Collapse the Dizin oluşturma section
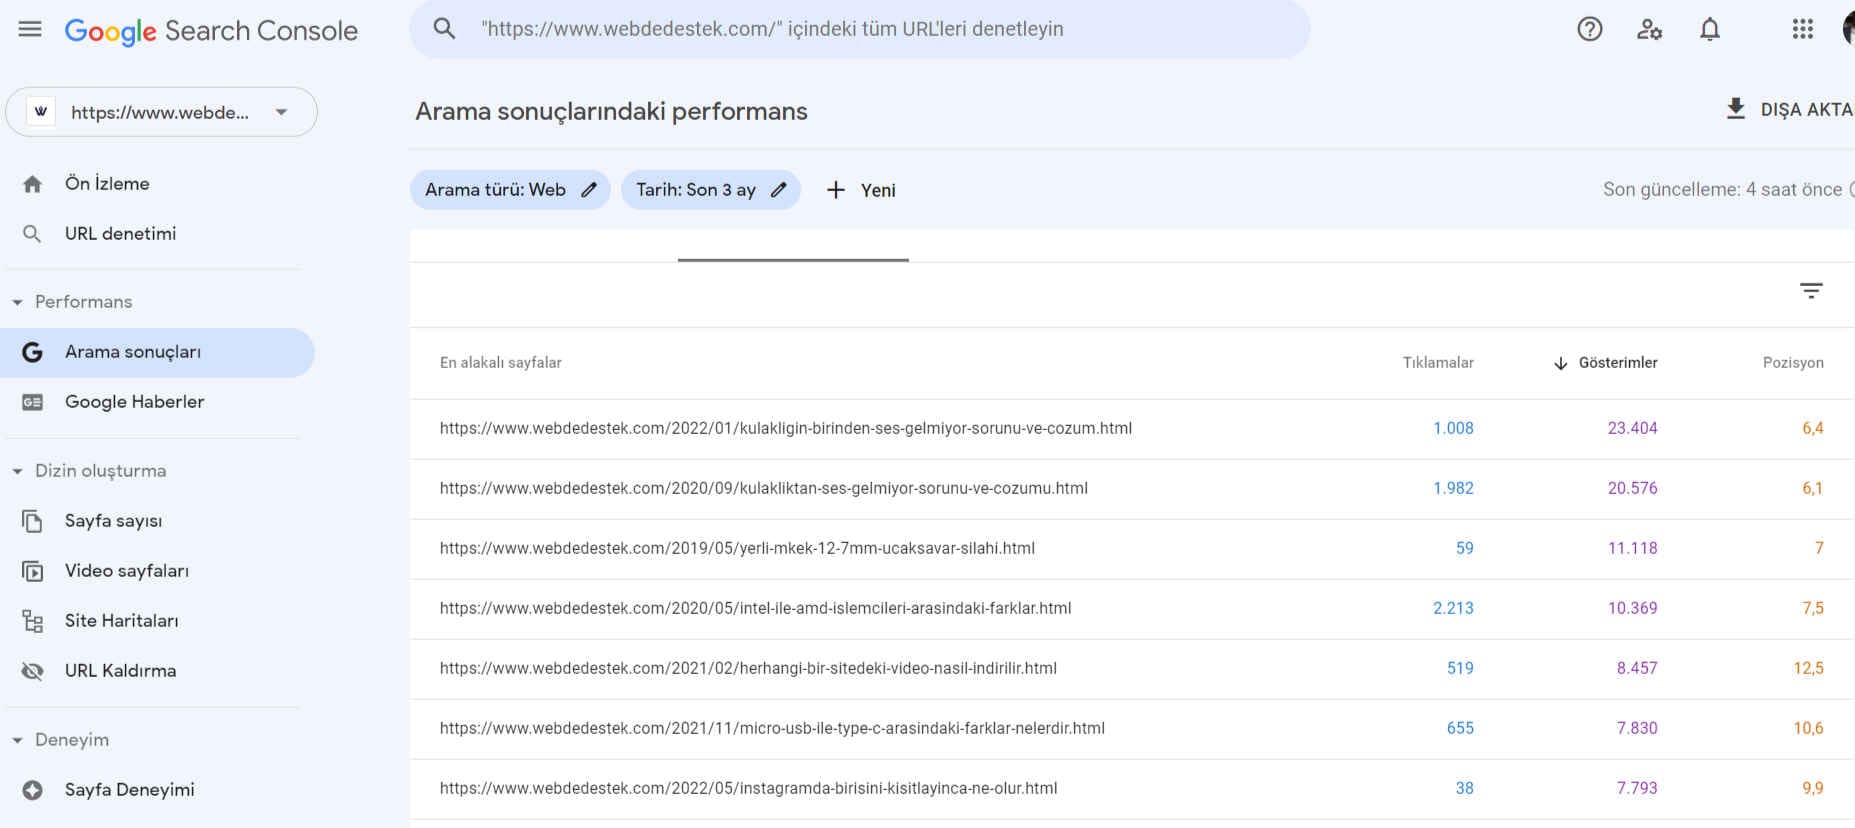Image resolution: width=1855 pixels, height=828 pixels. tap(17, 471)
